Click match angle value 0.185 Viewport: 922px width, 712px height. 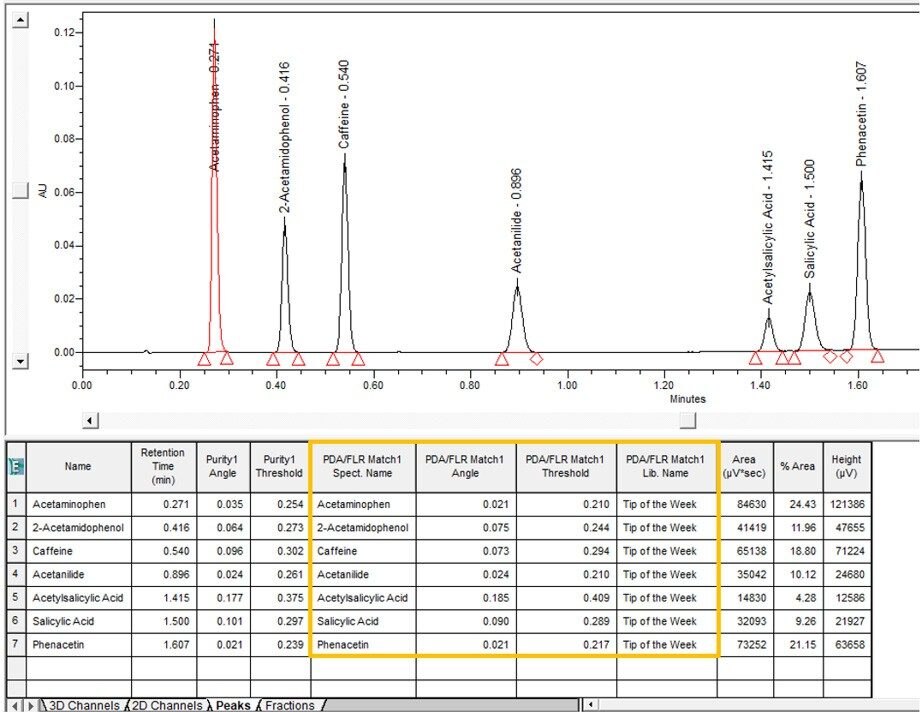pos(496,598)
